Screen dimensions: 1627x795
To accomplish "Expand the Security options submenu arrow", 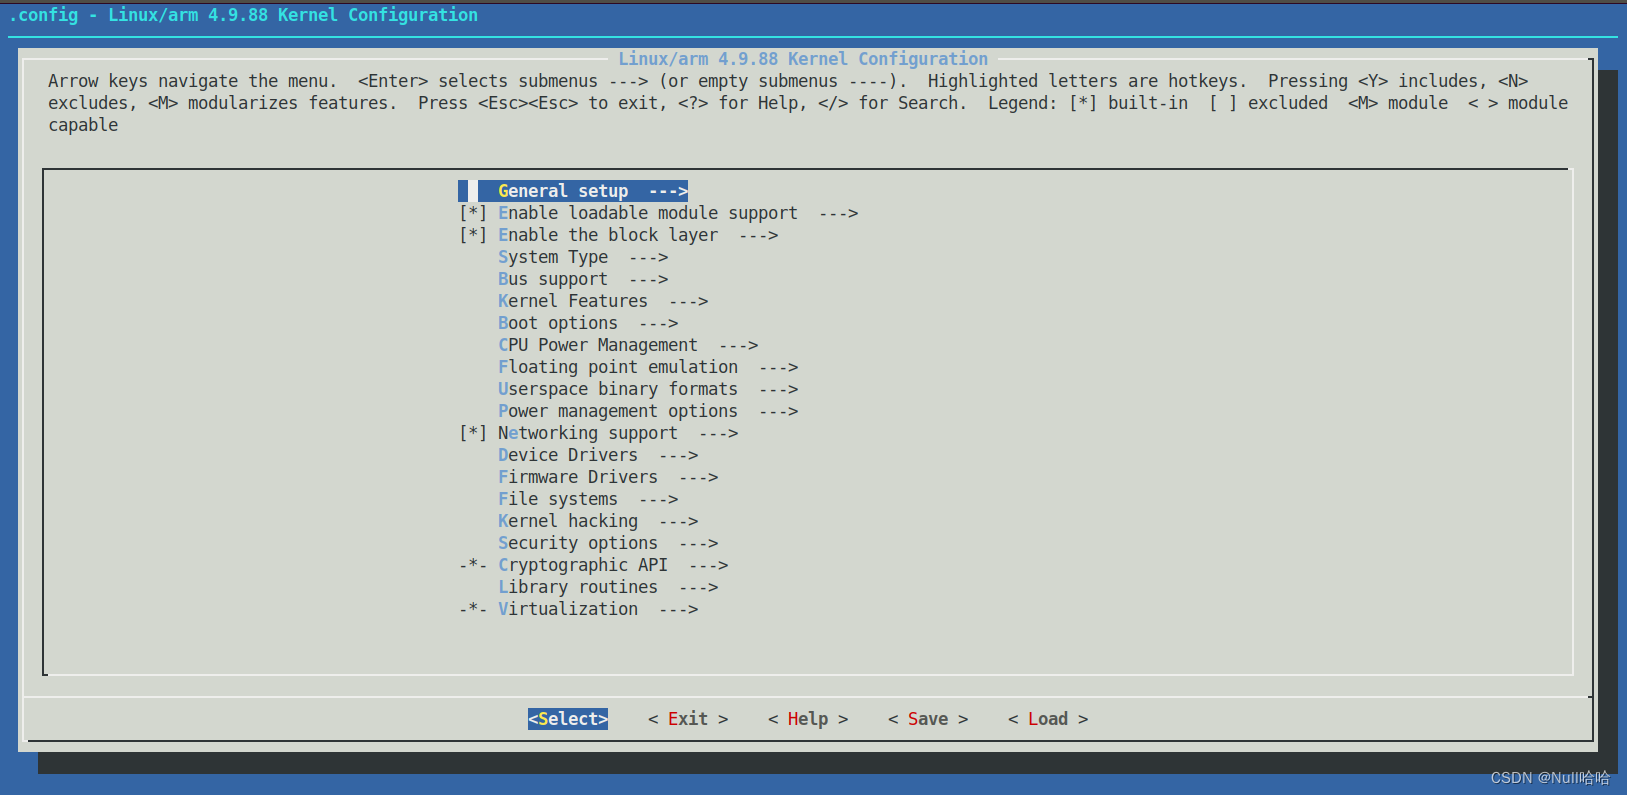I will [698, 543].
